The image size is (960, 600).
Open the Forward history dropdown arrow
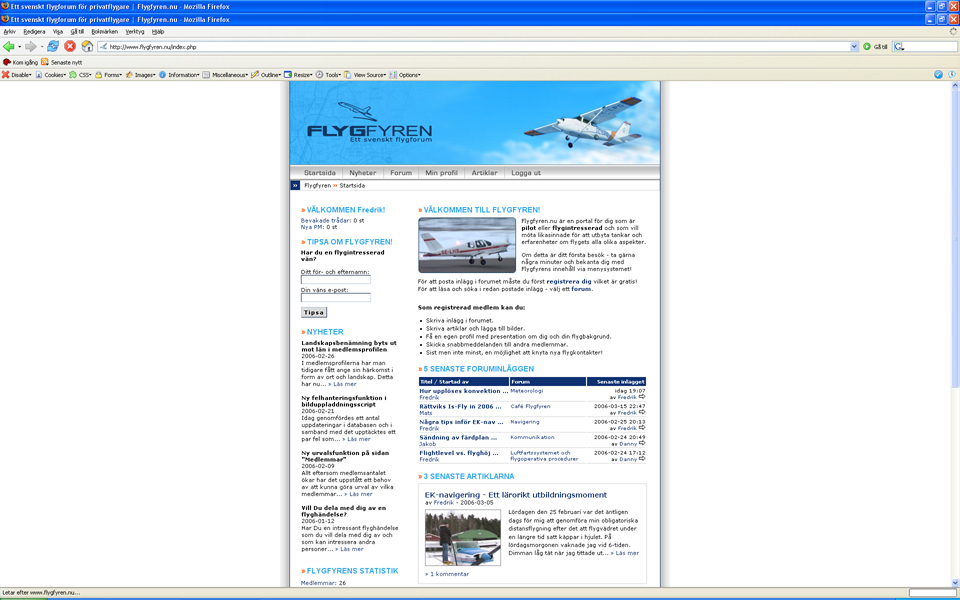coord(42,47)
